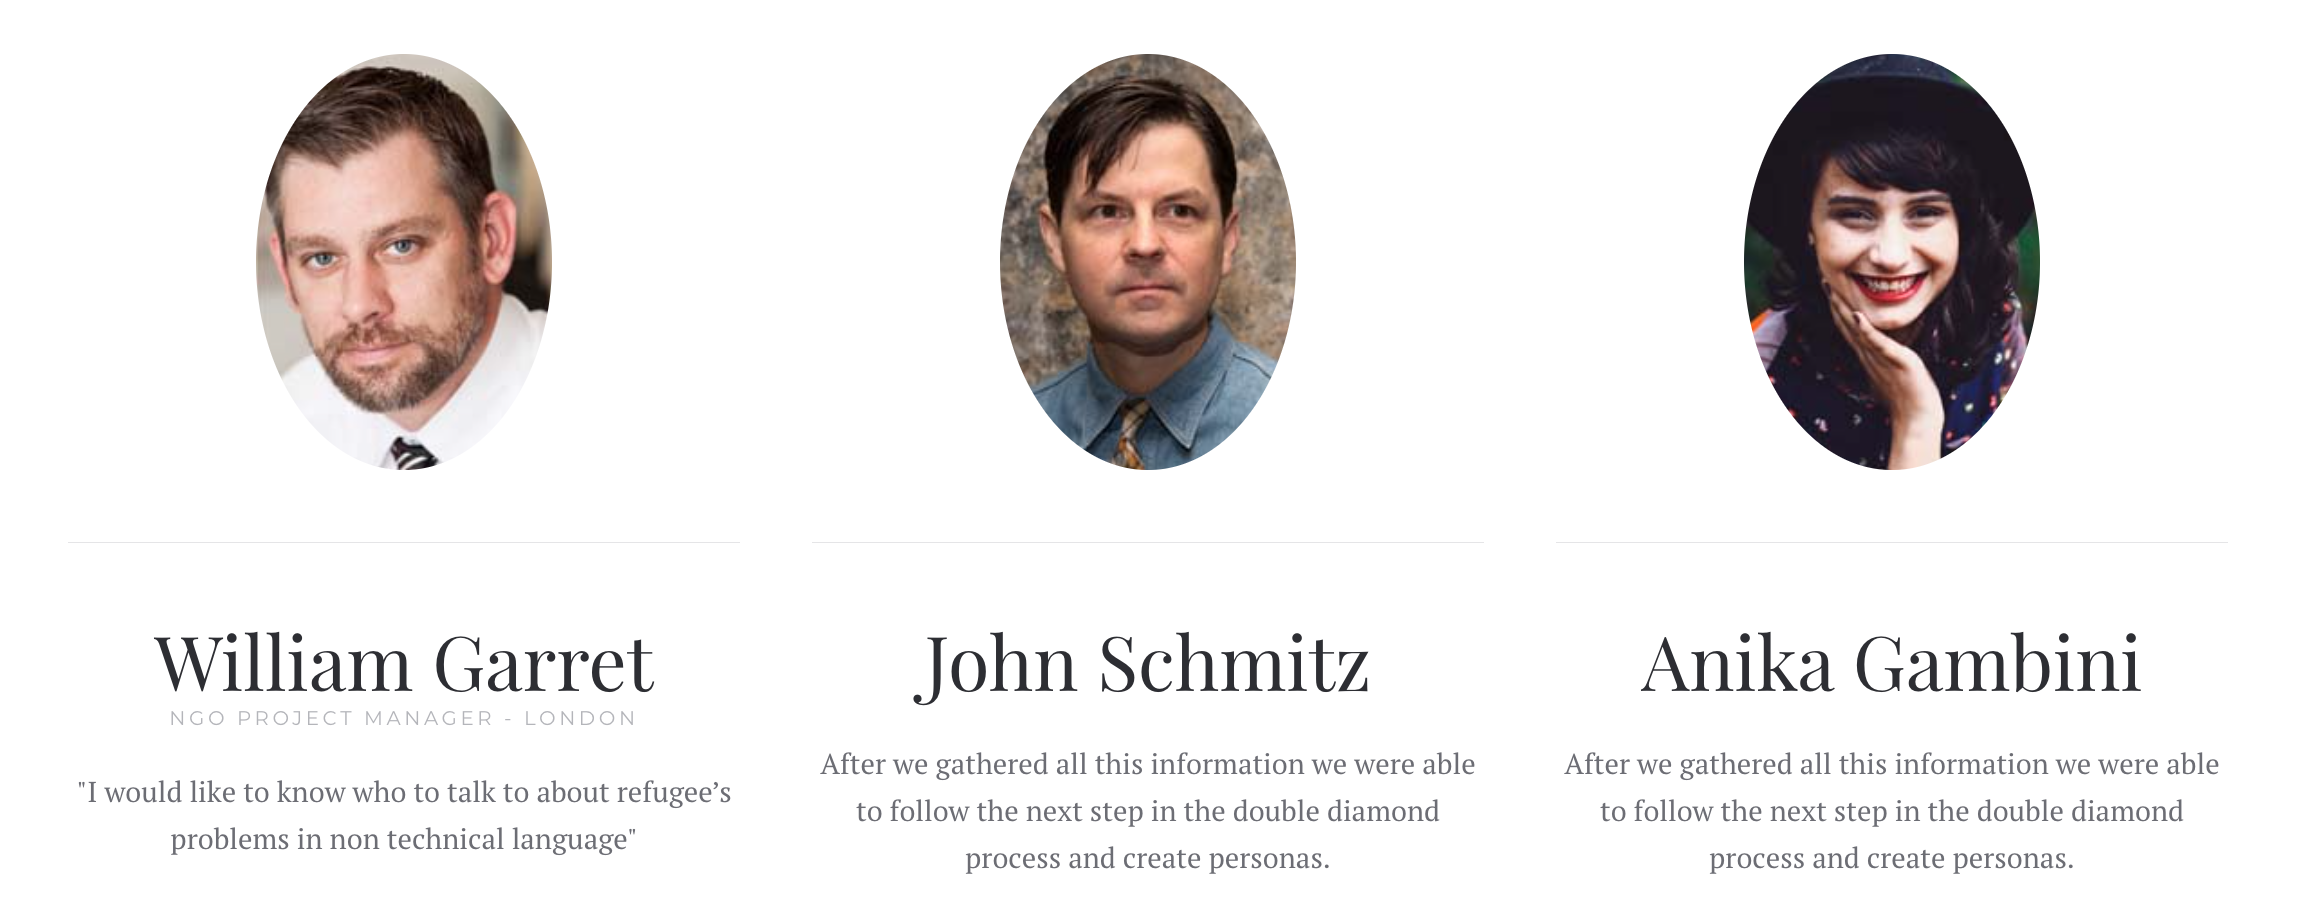This screenshot has height=916, width=2306.
Task: Select the Anika Gambini name heading
Action: (1891, 664)
